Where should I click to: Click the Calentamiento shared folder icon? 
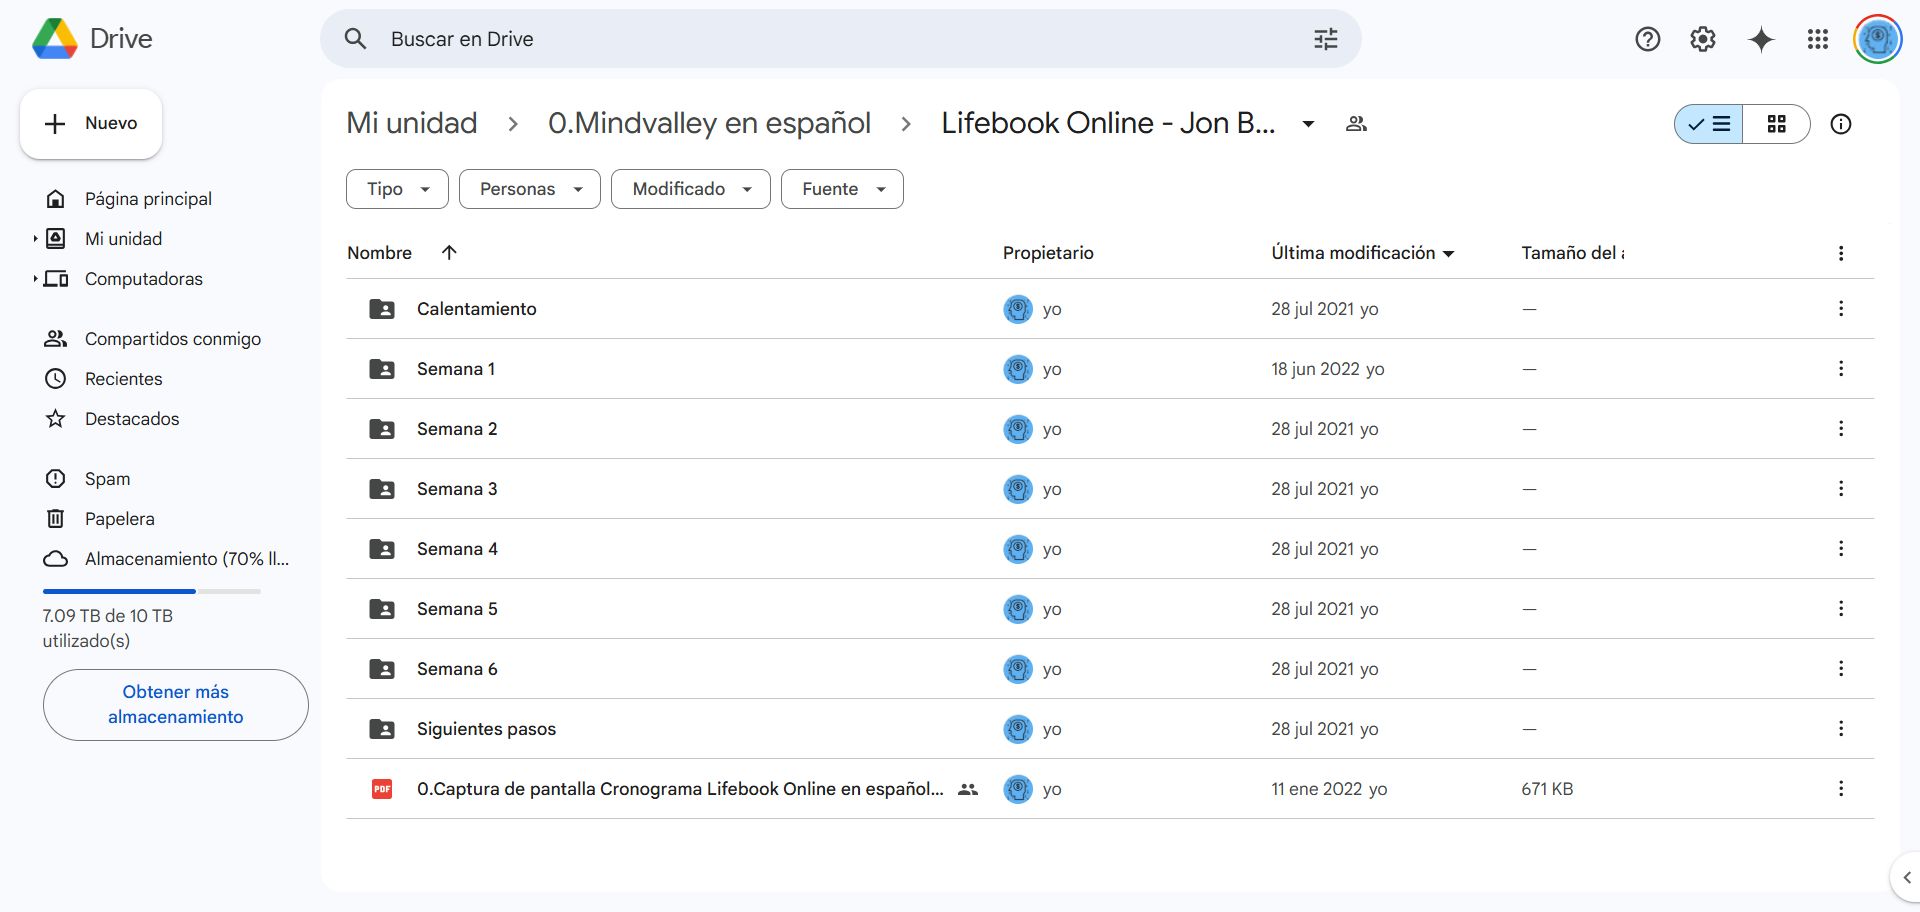click(x=382, y=309)
